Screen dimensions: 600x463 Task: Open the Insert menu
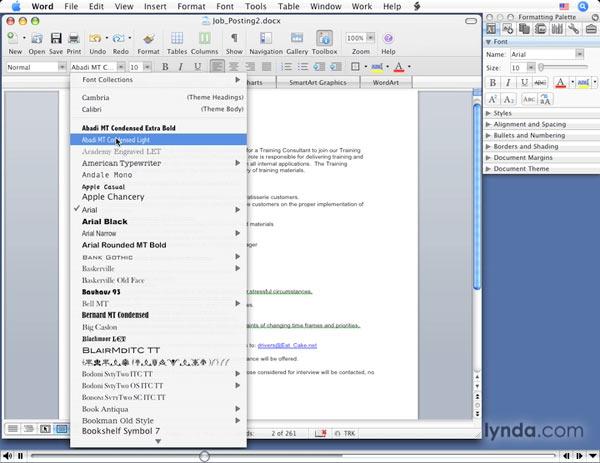coord(155,6)
